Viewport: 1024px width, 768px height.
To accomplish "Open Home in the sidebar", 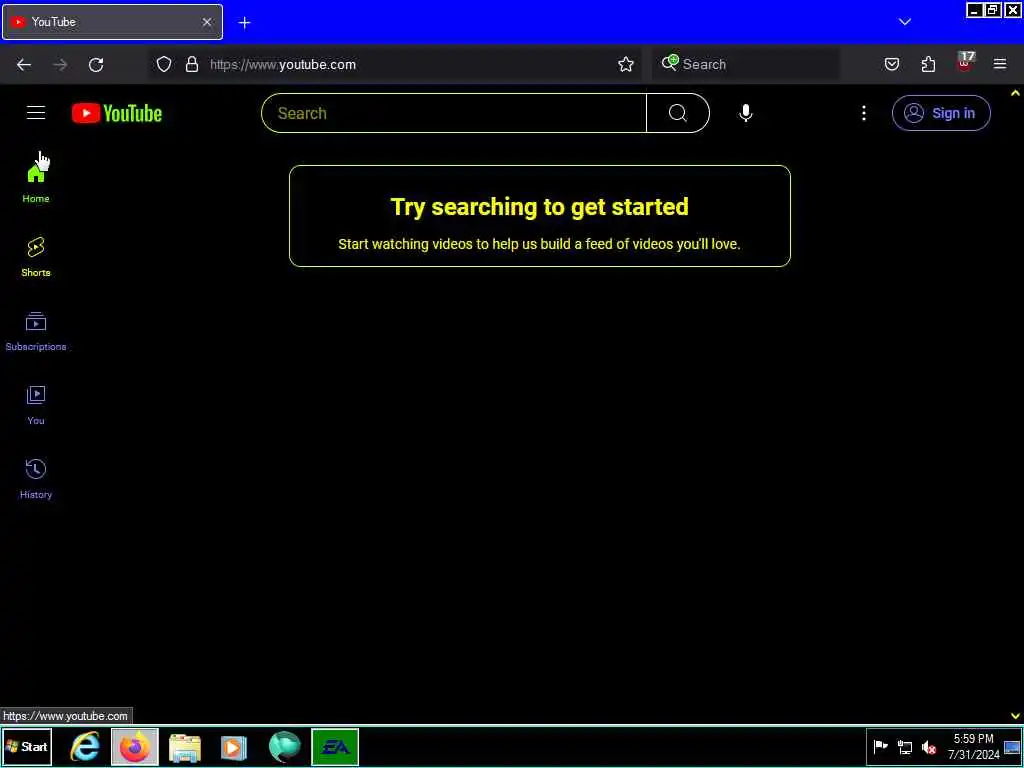I will [x=36, y=184].
